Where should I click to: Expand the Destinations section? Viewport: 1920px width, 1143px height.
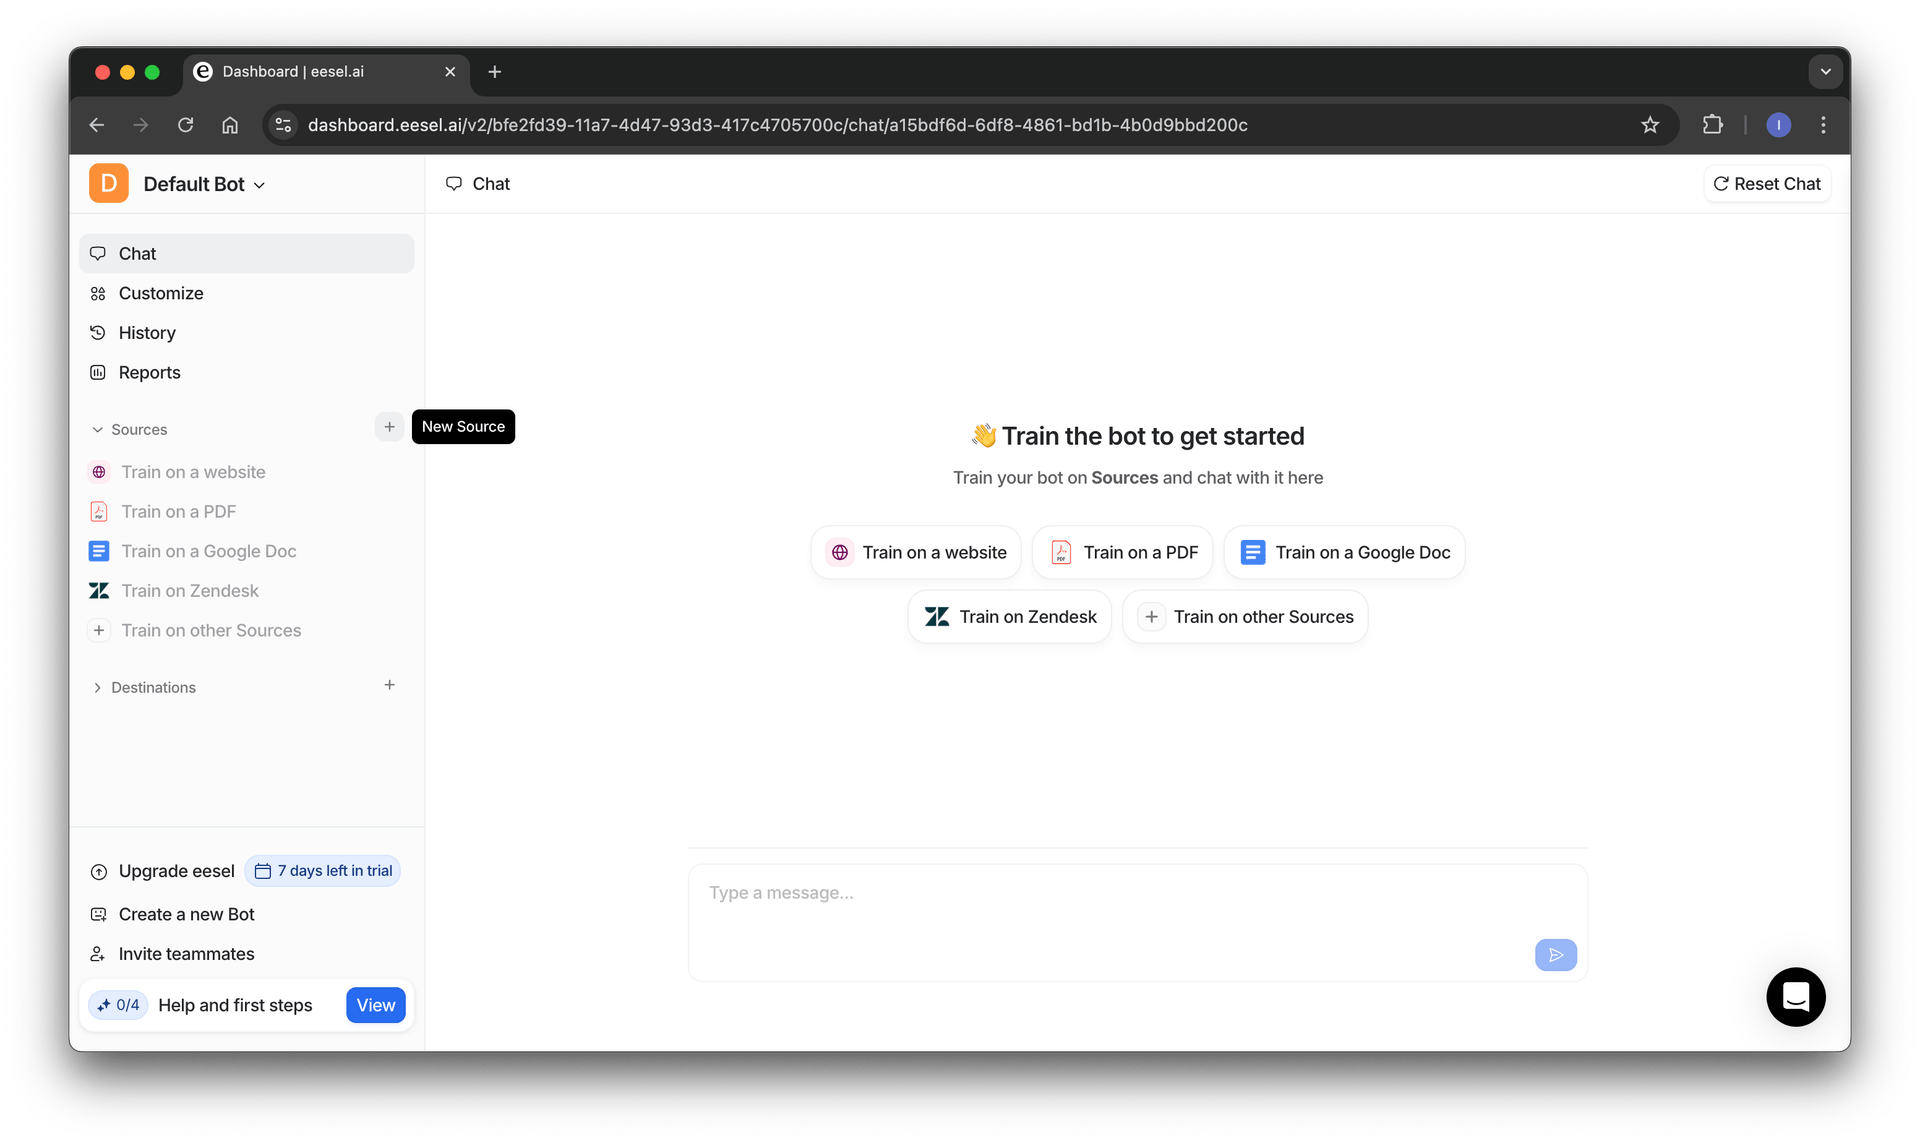143,687
